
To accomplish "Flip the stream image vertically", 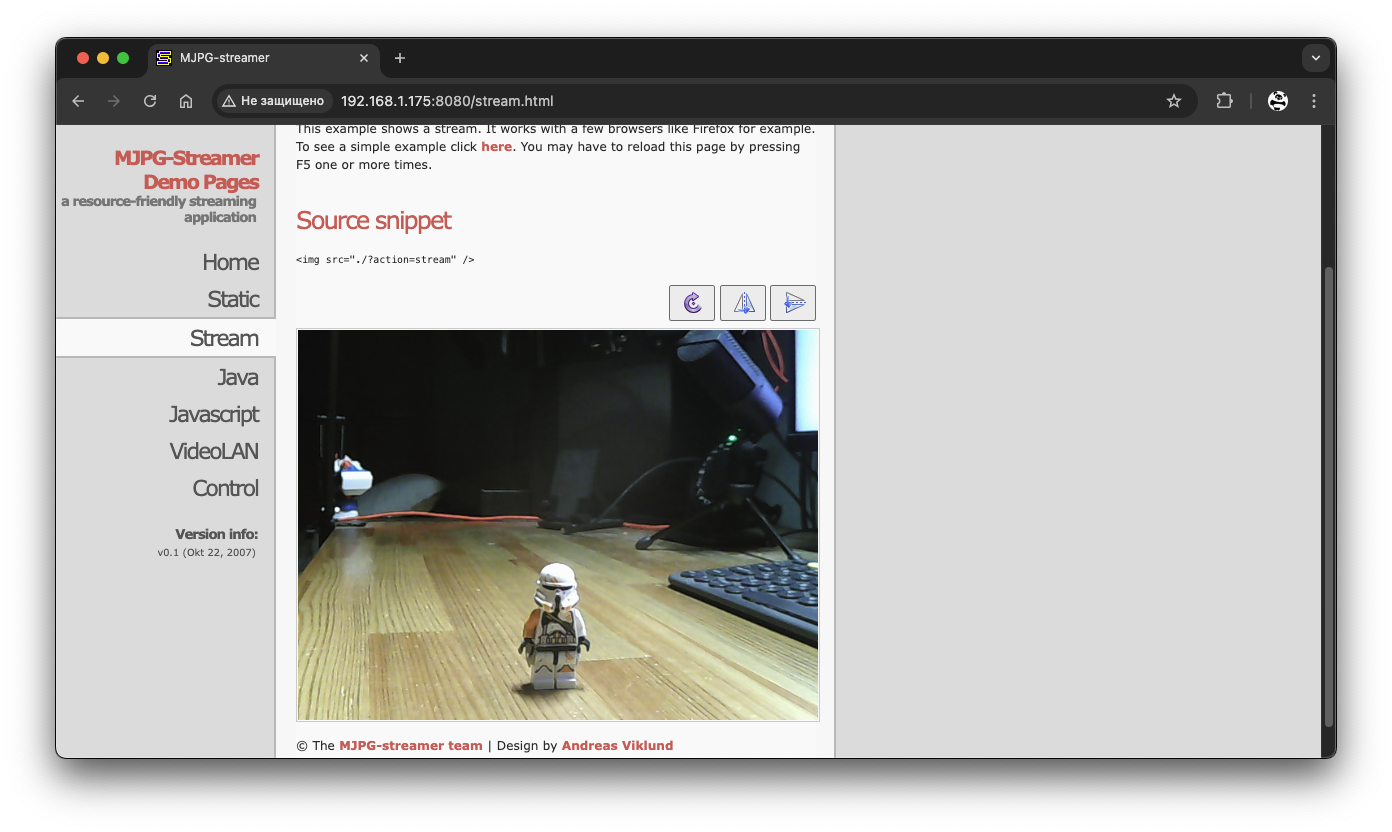I will [x=793, y=303].
